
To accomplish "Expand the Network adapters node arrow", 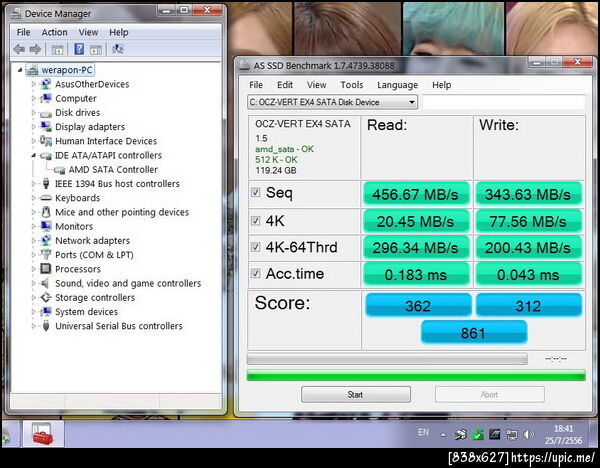I will [34, 240].
